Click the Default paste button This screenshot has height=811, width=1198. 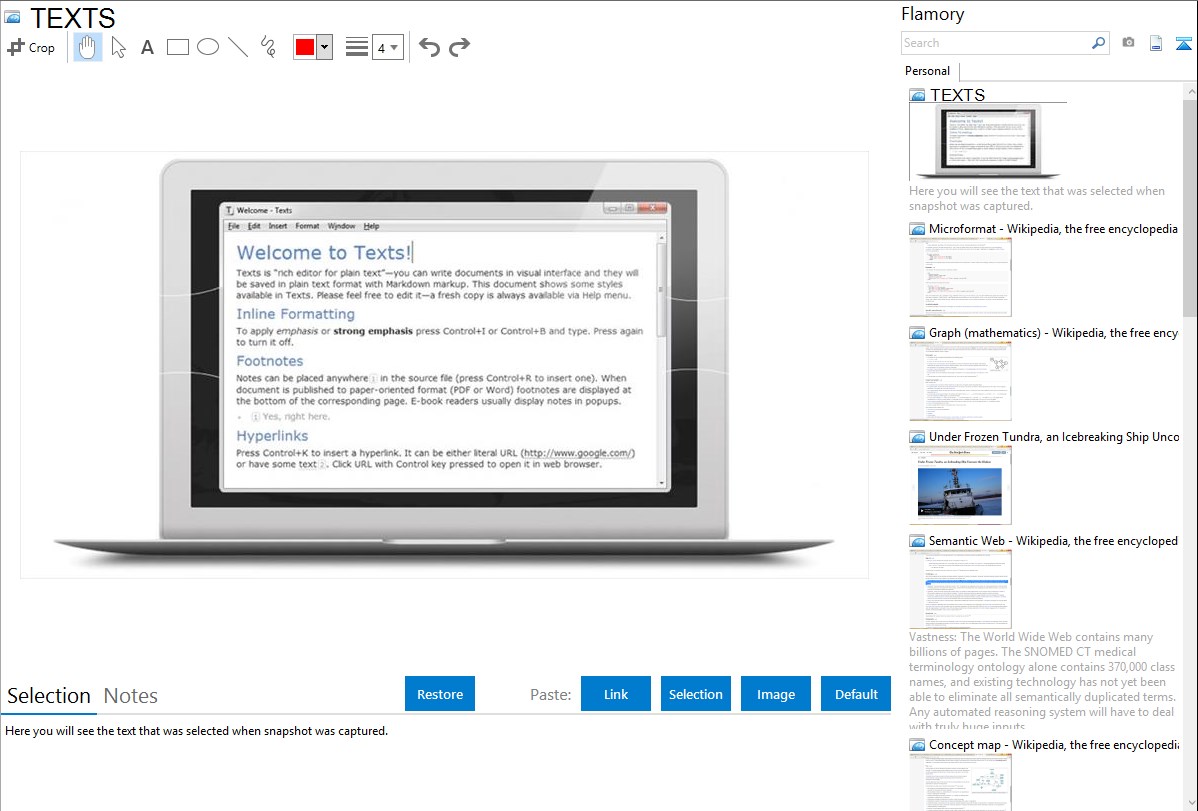tap(856, 694)
